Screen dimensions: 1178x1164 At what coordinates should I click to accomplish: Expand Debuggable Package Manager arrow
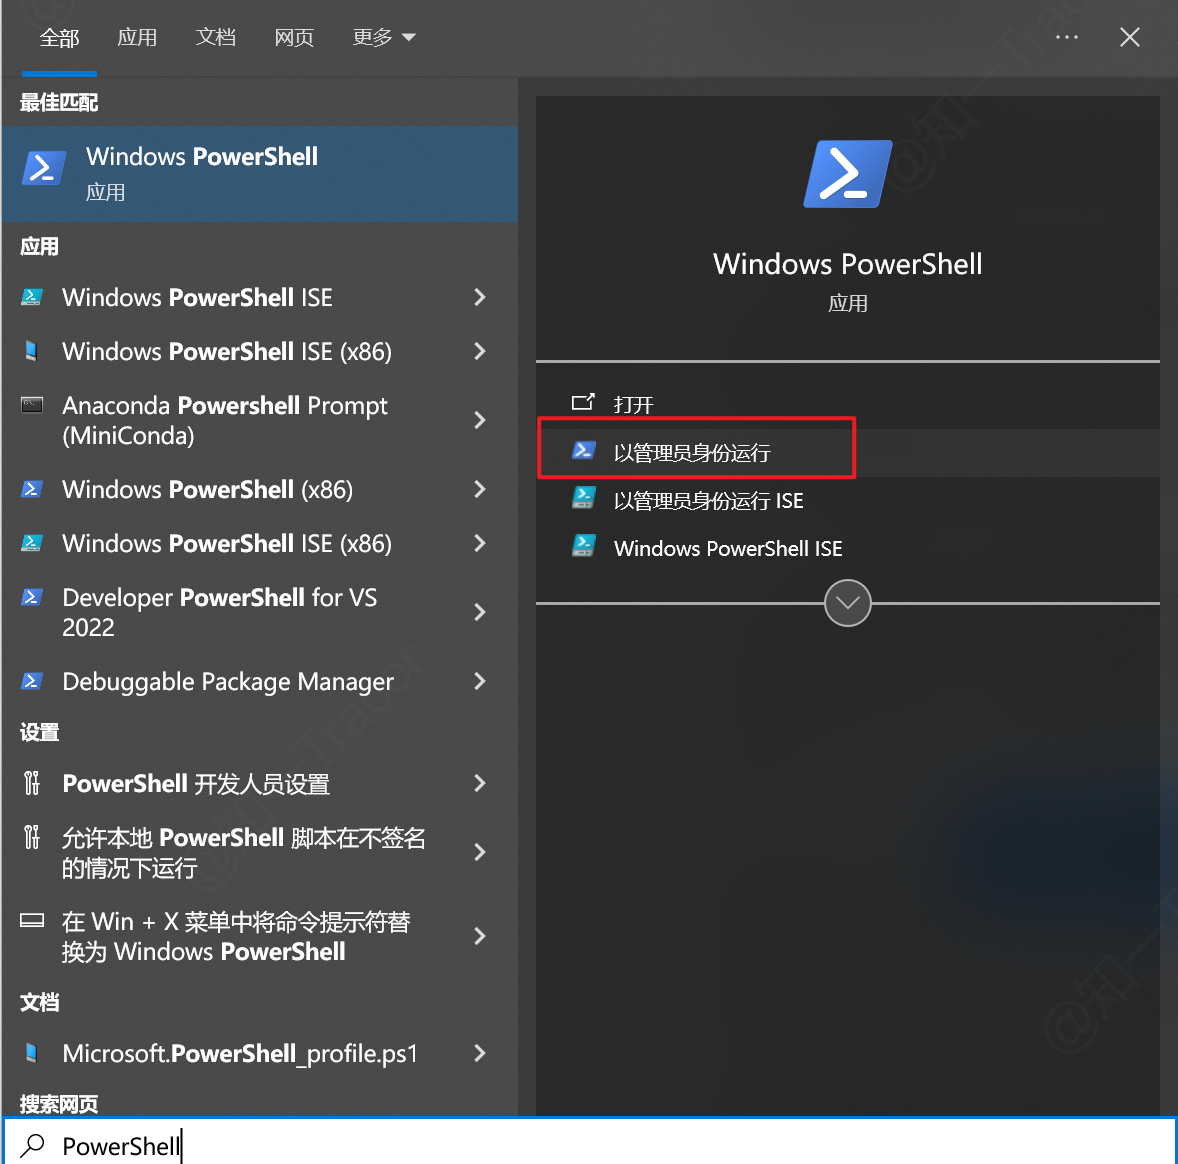coord(480,682)
